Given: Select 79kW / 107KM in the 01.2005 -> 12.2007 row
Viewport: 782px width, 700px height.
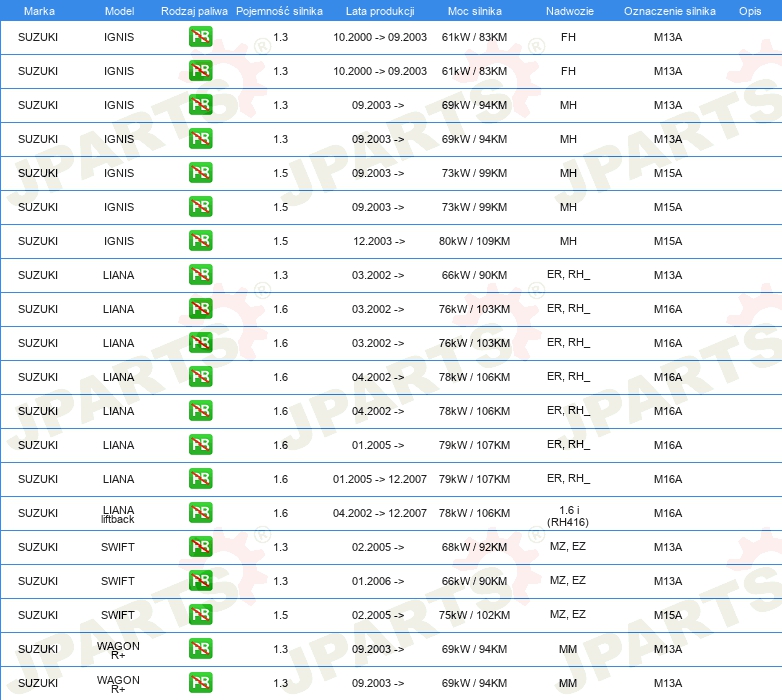Looking at the screenshot, I should pyautogui.click(x=474, y=479).
